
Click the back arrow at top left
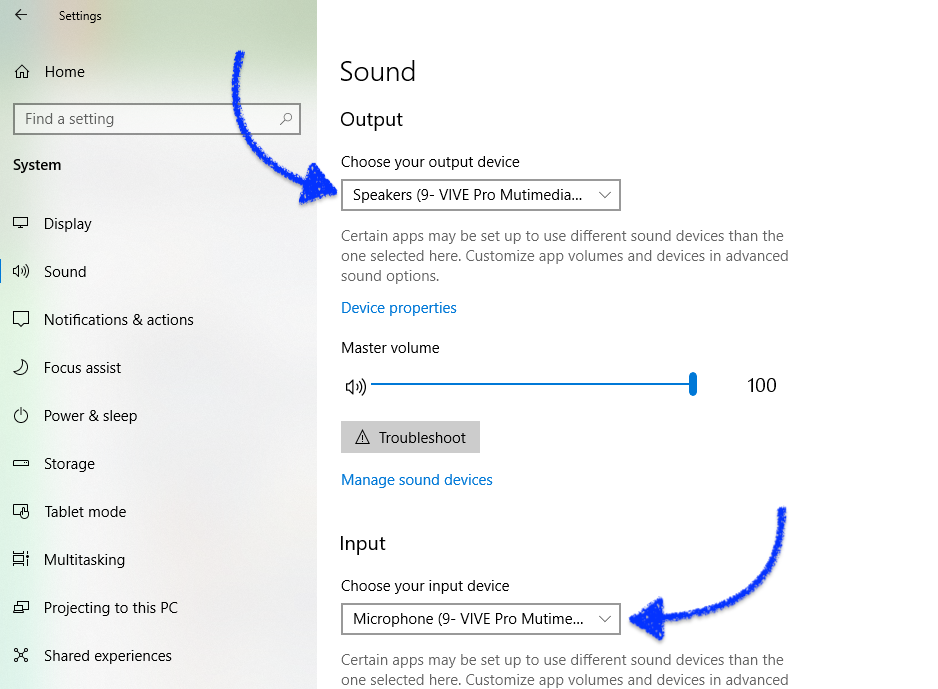tap(21, 15)
